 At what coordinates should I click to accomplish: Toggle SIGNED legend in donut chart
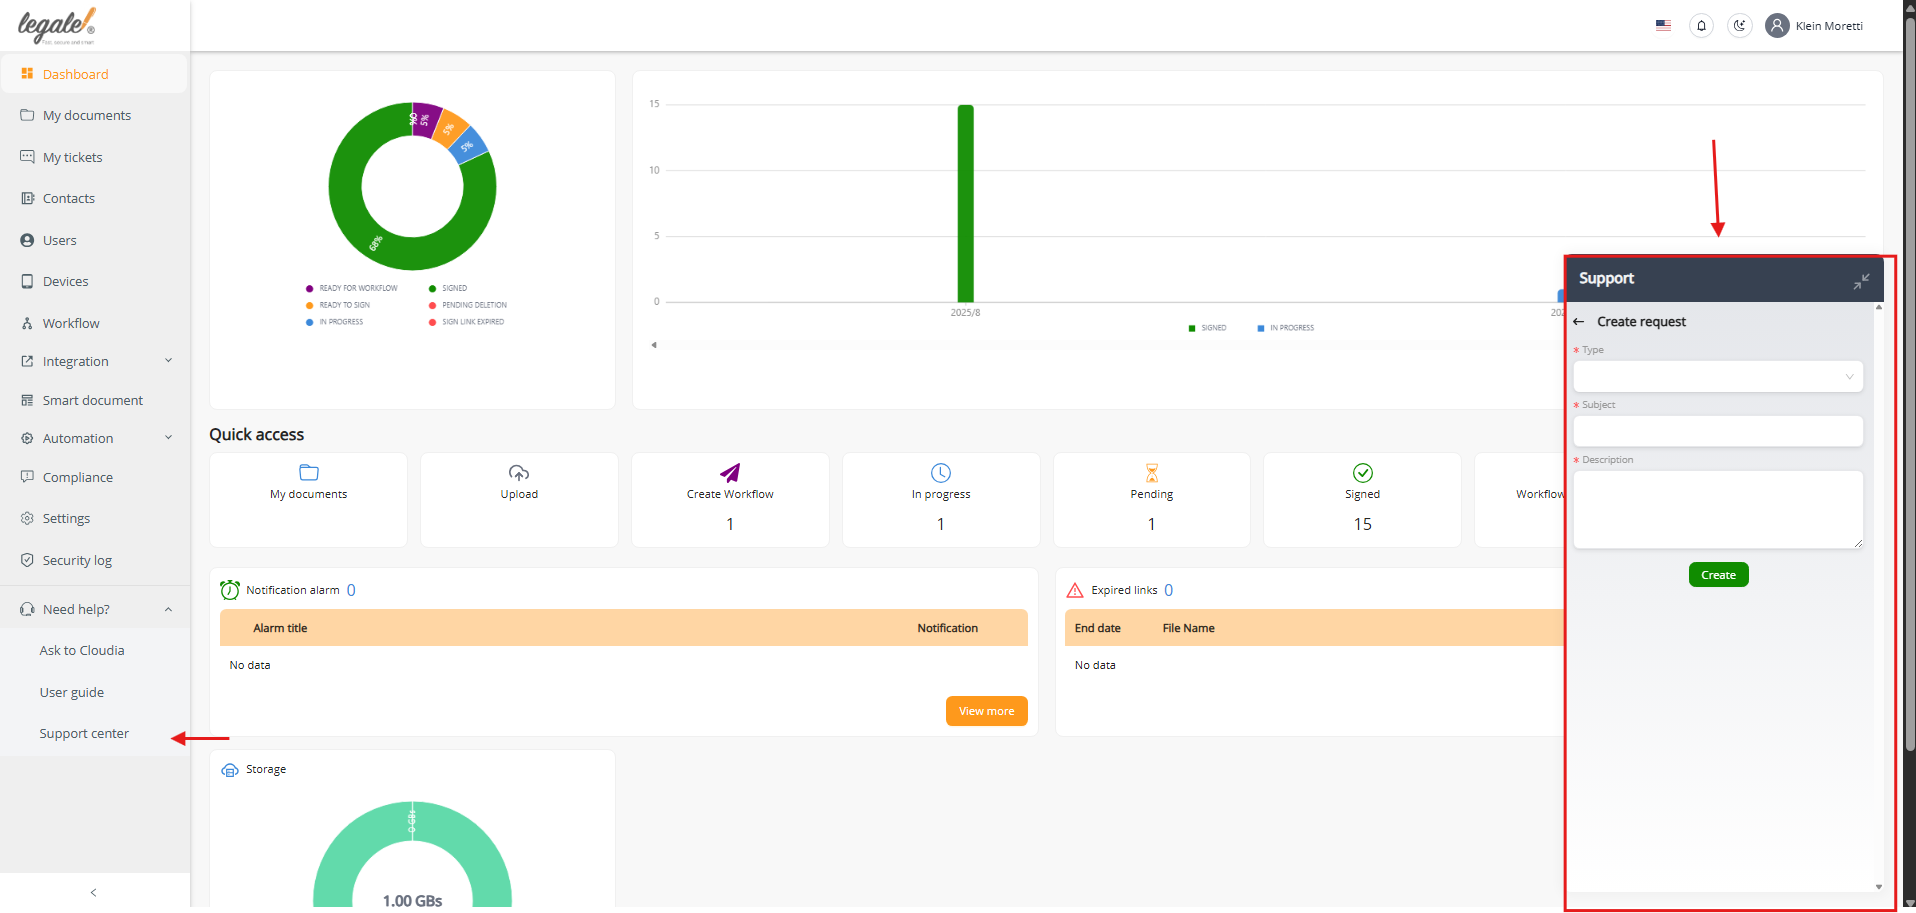pyautogui.click(x=448, y=288)
